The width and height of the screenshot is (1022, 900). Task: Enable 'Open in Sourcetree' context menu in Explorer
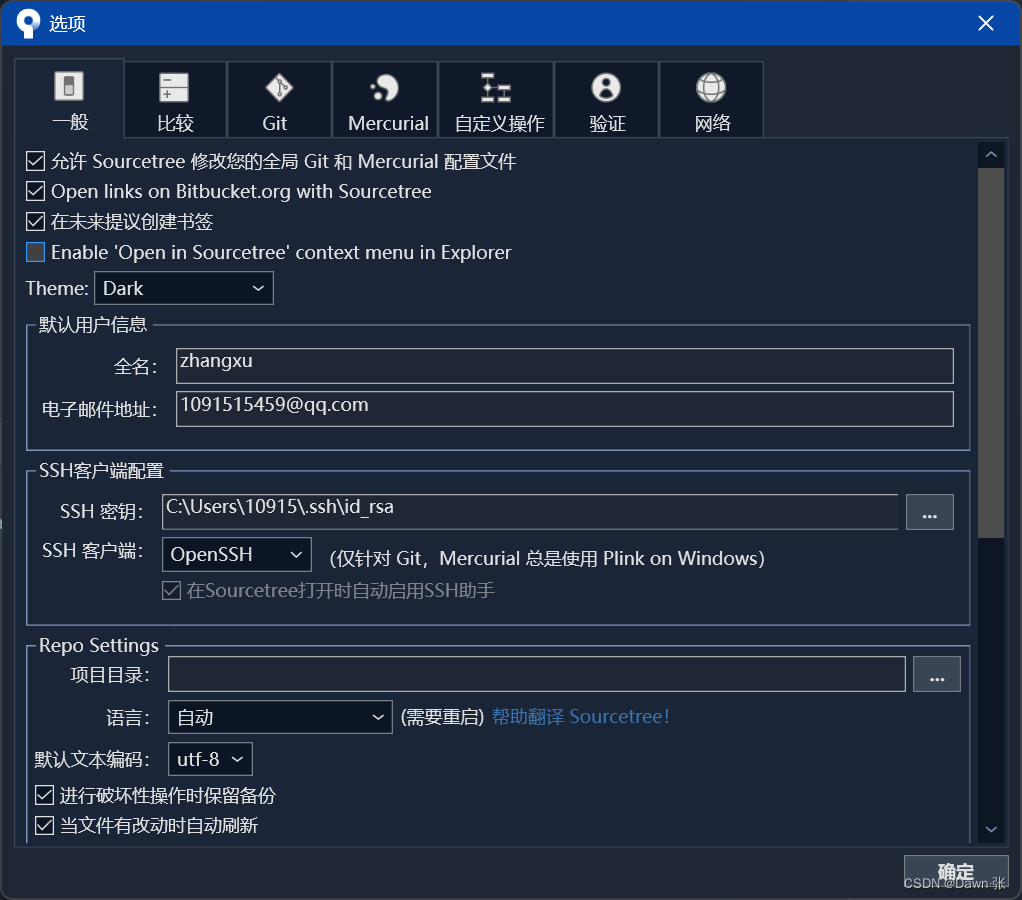pyautogui.click(x=35, y=252)
